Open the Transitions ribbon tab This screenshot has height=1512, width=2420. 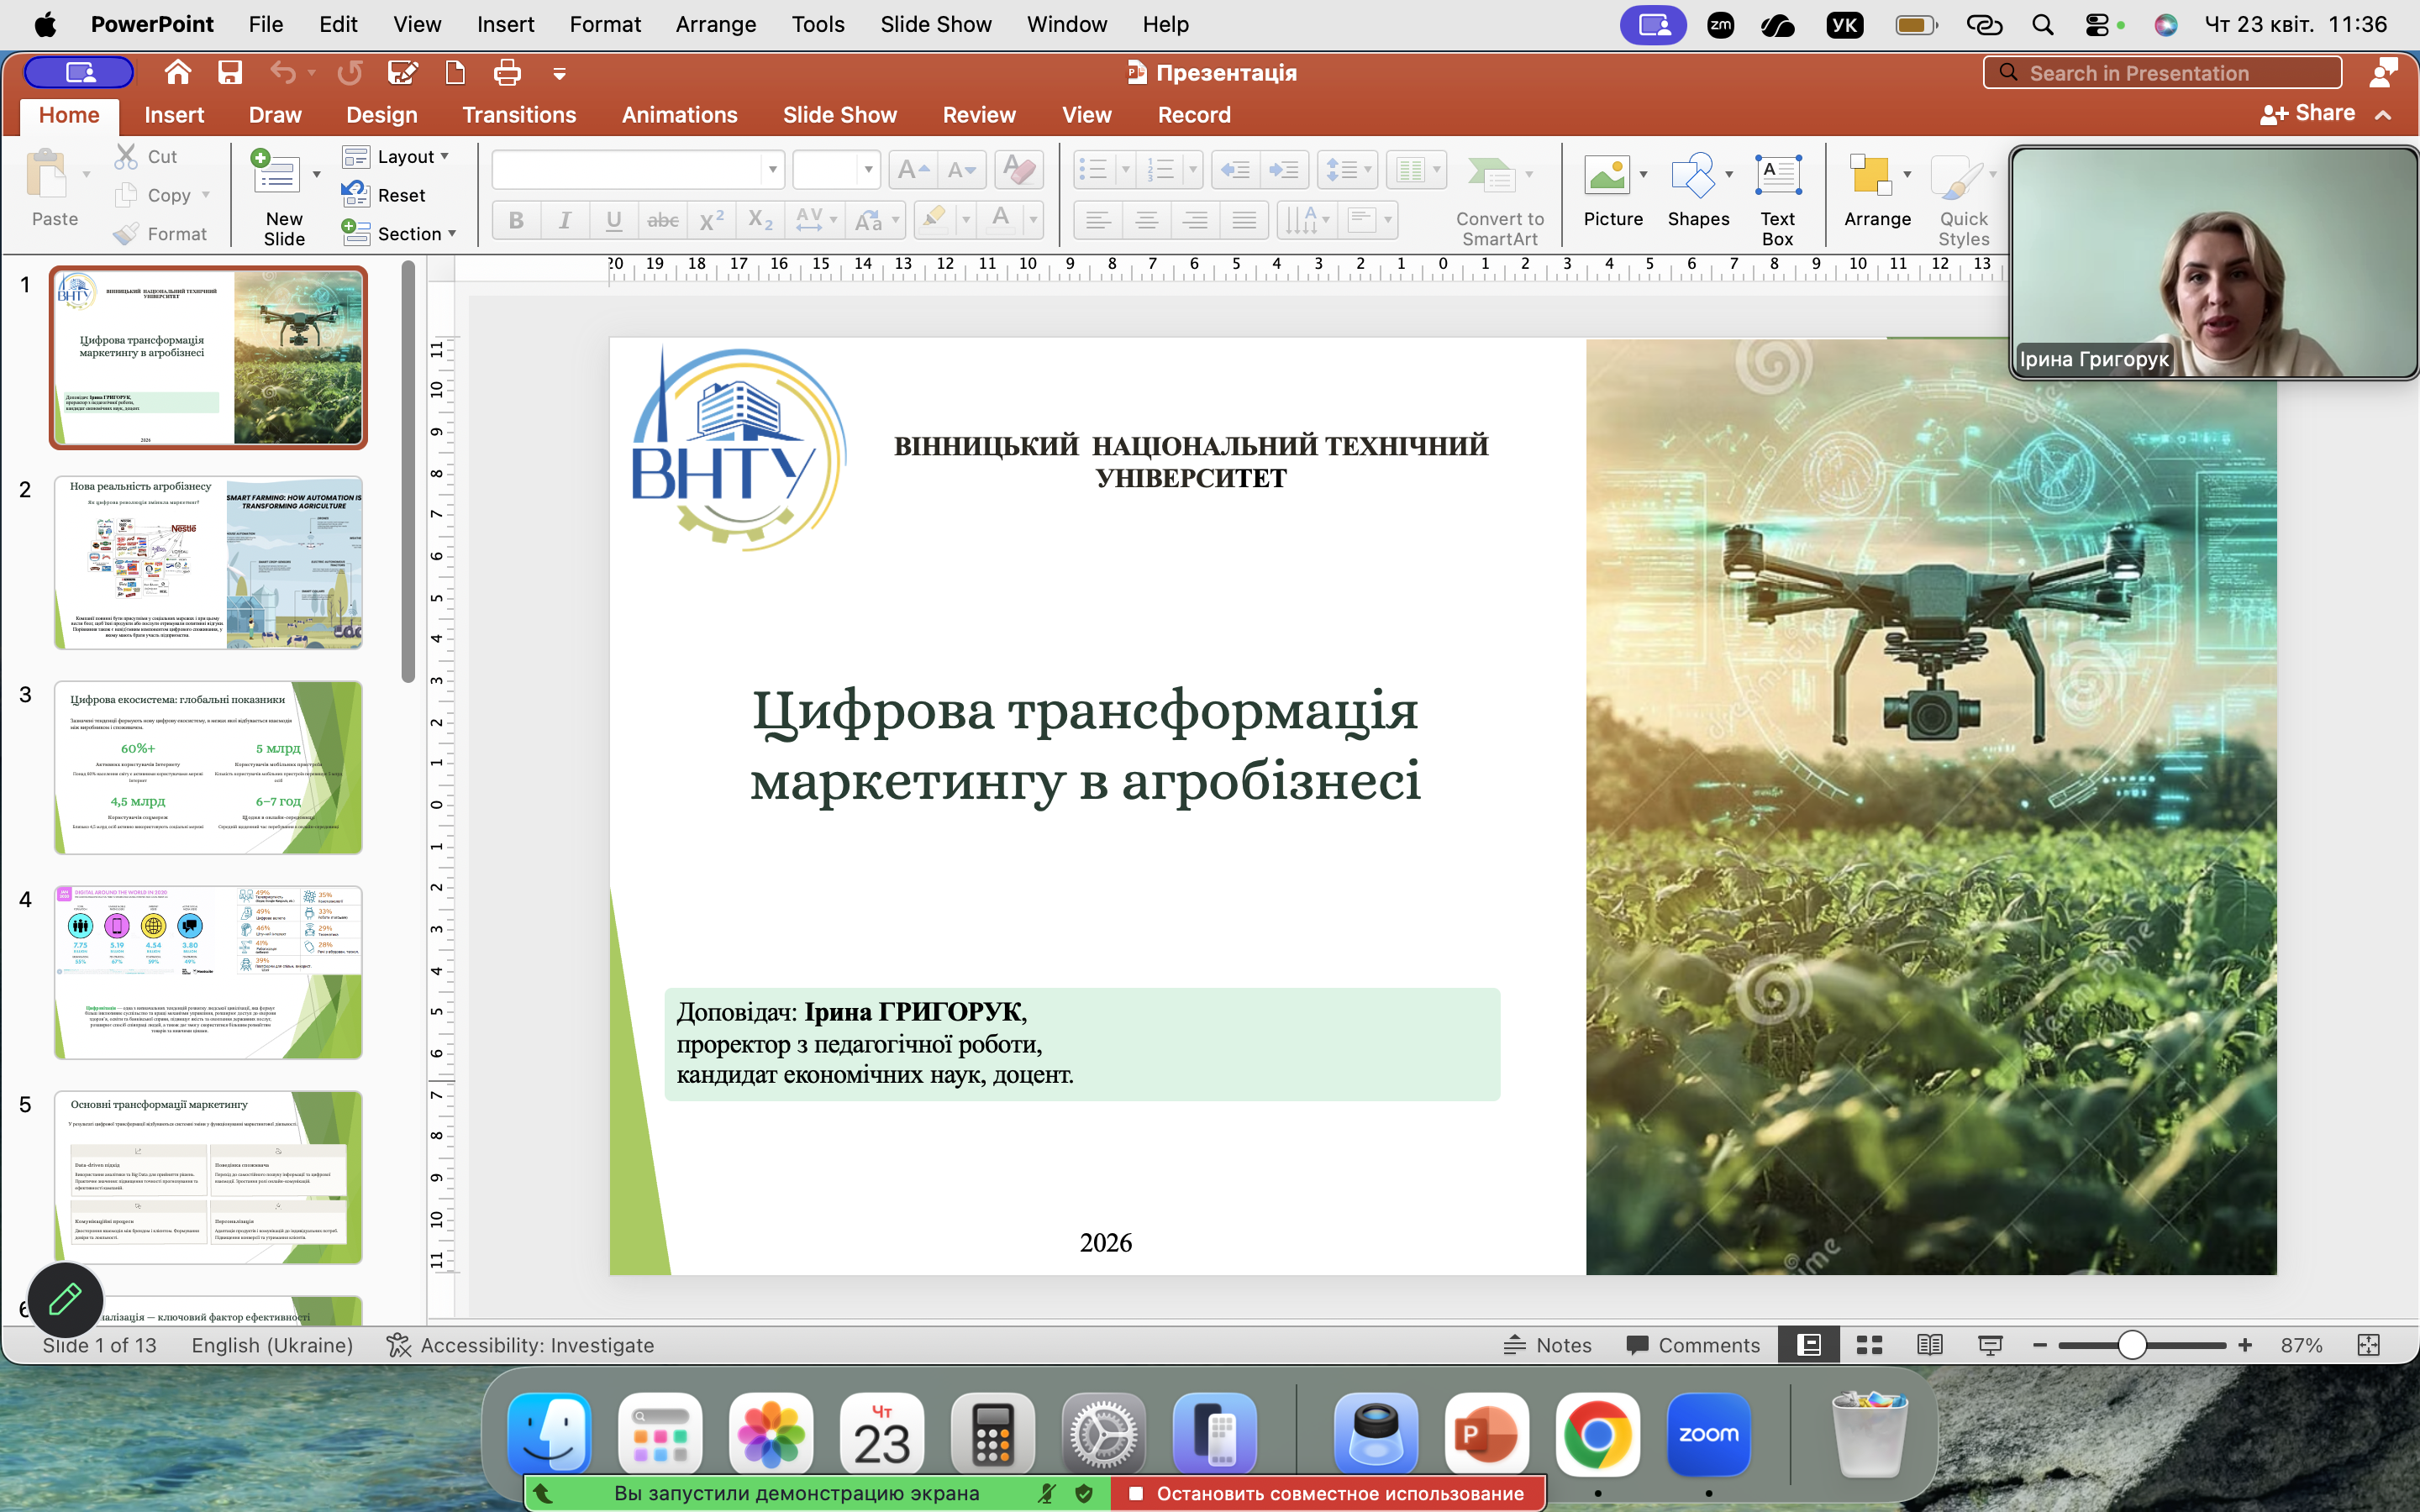coord(519,115)
